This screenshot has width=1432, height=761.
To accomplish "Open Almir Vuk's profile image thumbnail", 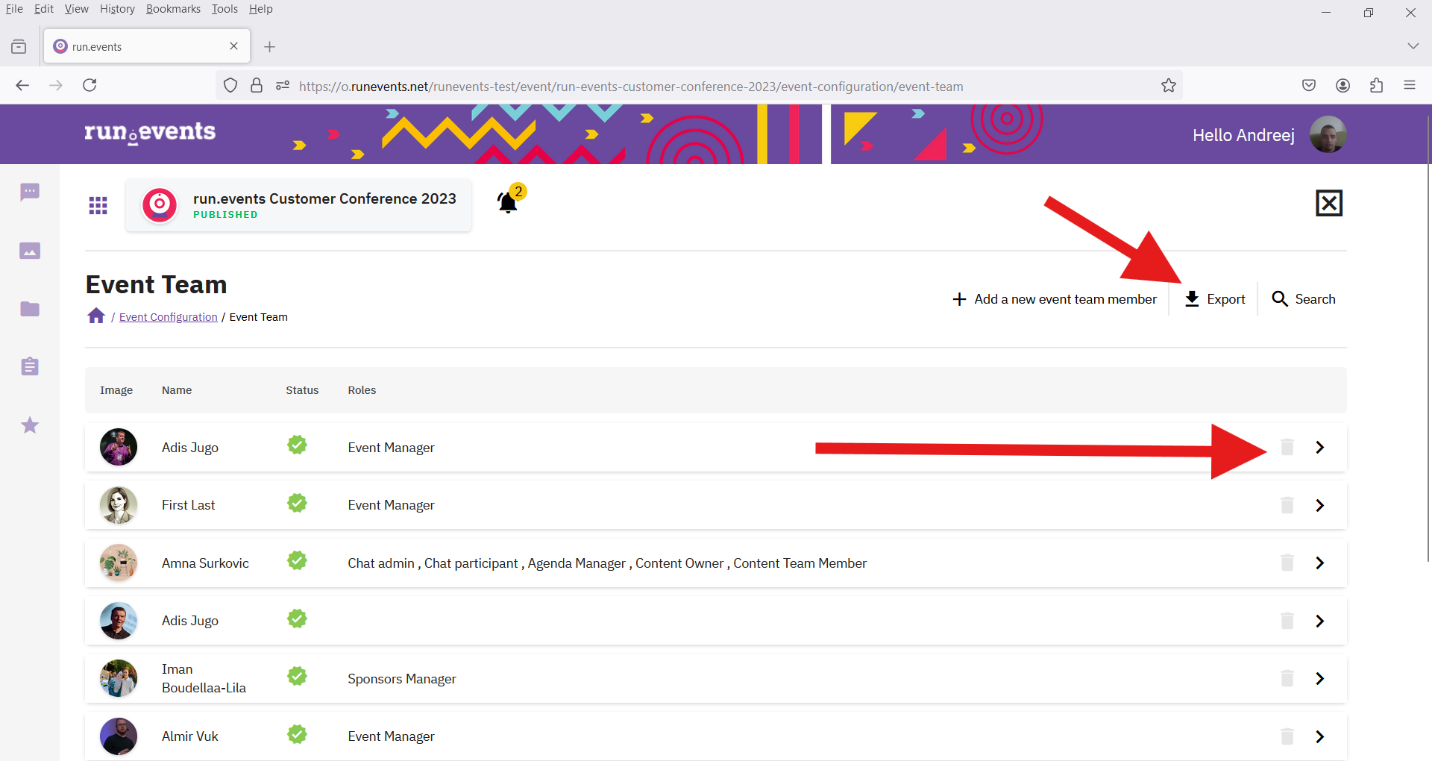I will point(118,737).
